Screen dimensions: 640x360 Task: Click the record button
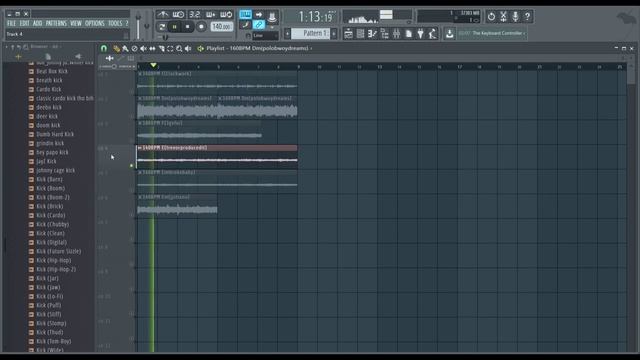(201, 27)
